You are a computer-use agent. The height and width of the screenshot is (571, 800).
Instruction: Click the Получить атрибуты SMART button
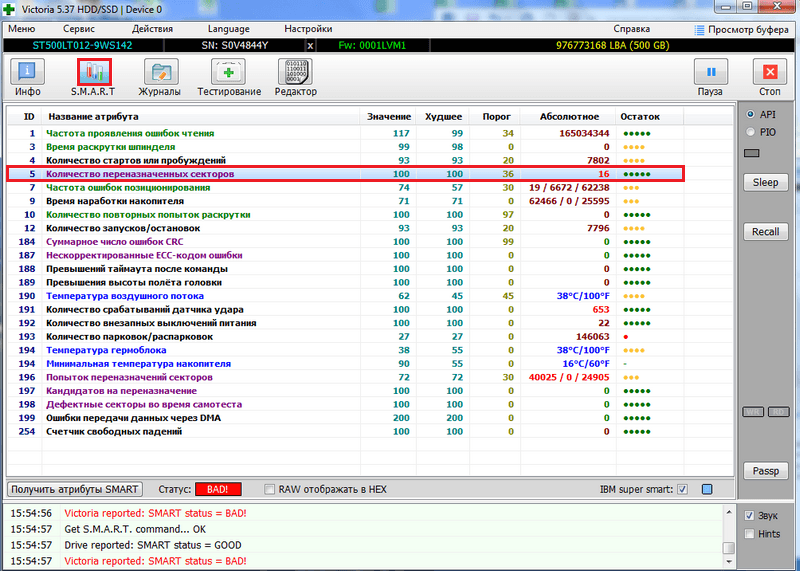(x=74, y=489)
